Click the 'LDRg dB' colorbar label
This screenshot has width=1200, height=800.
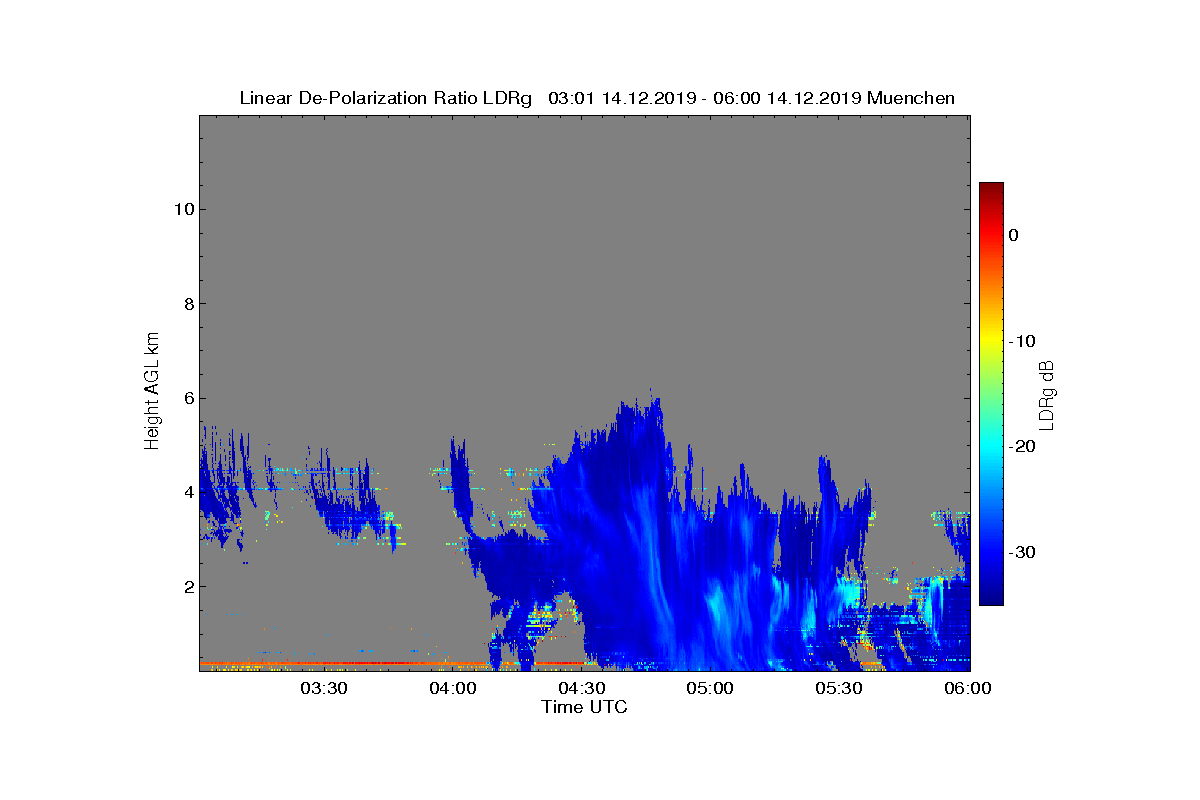[1047, 395]
